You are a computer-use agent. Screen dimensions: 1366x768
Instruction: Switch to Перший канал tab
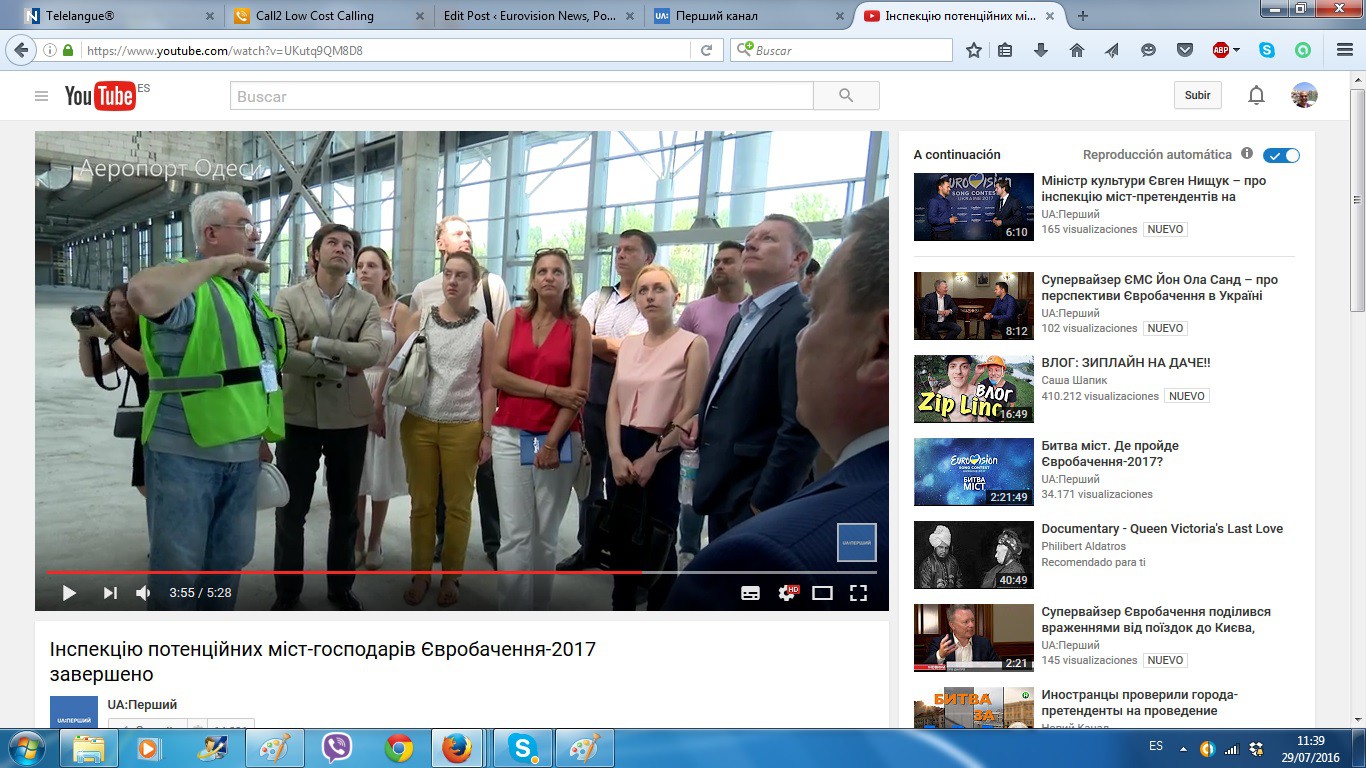750,16
